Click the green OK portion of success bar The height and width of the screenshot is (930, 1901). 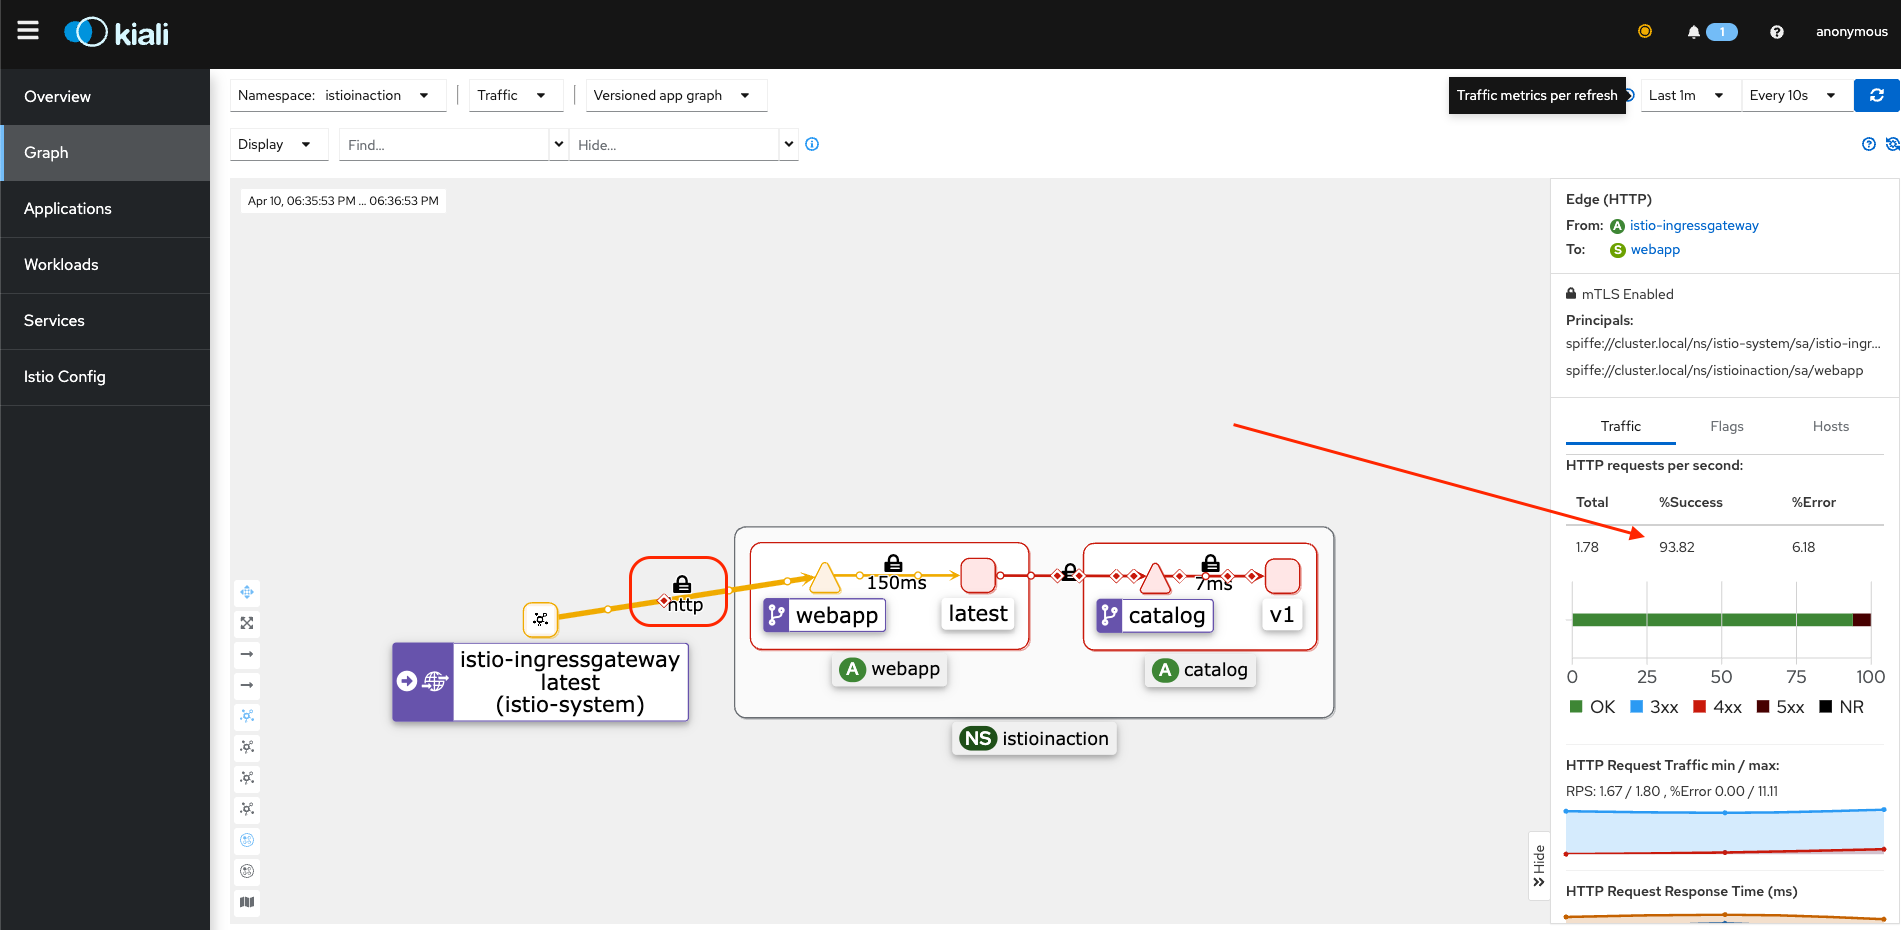tap(1712, 620)
